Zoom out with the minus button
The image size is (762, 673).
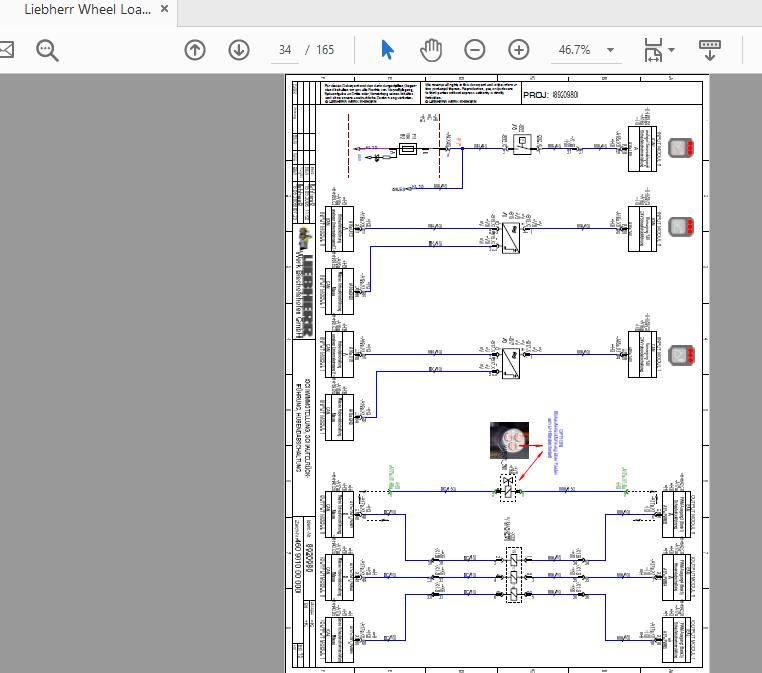click(475, 49)
